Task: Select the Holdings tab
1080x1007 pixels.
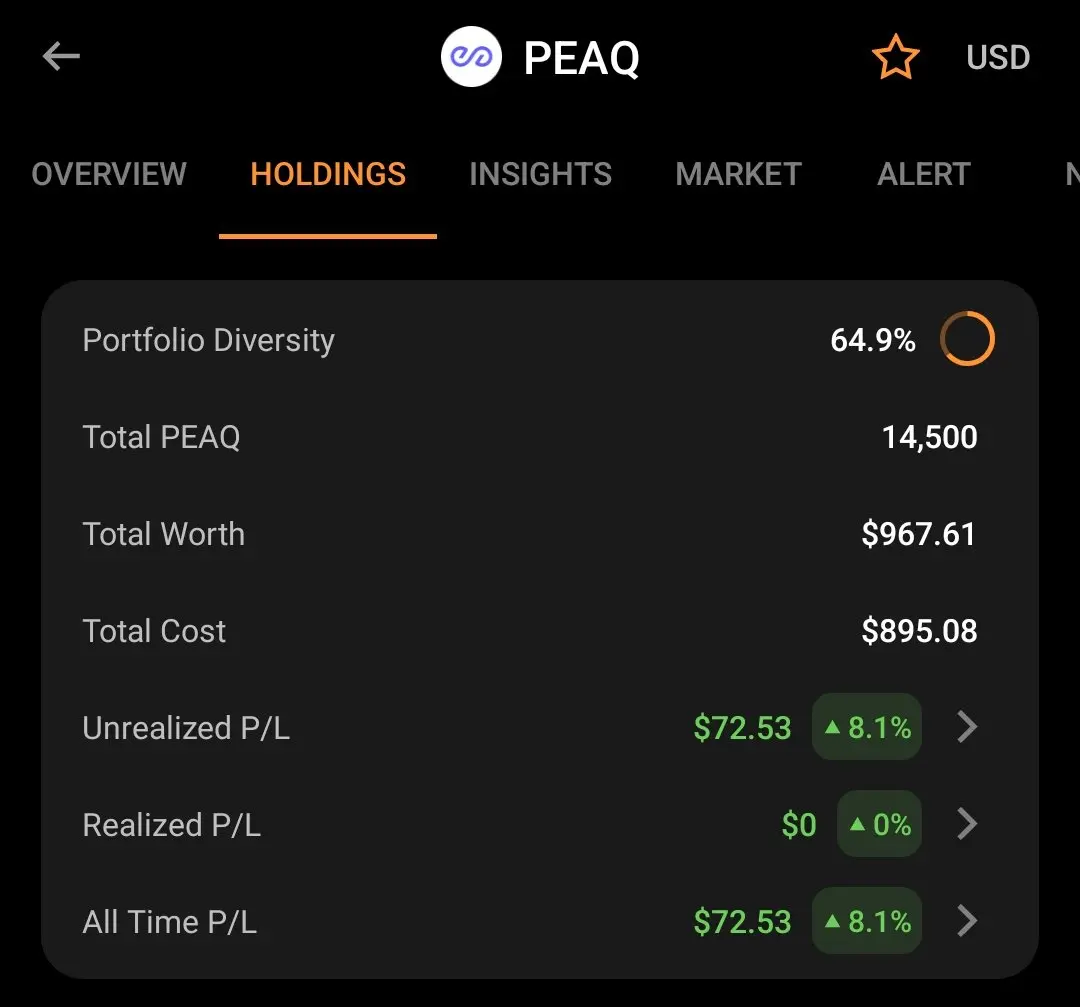Action: coord(328,174)
